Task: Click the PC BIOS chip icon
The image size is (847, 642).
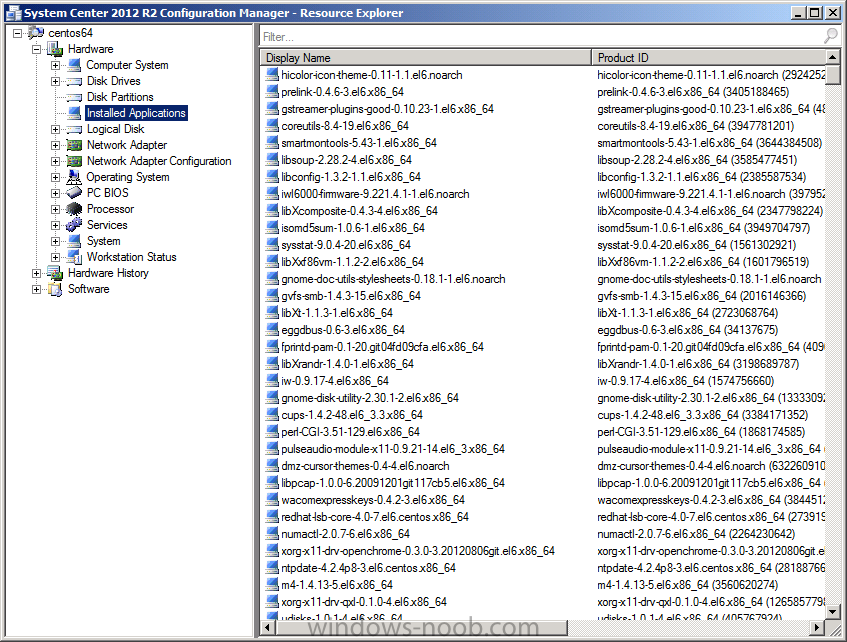Action: [x=74, y=193]
